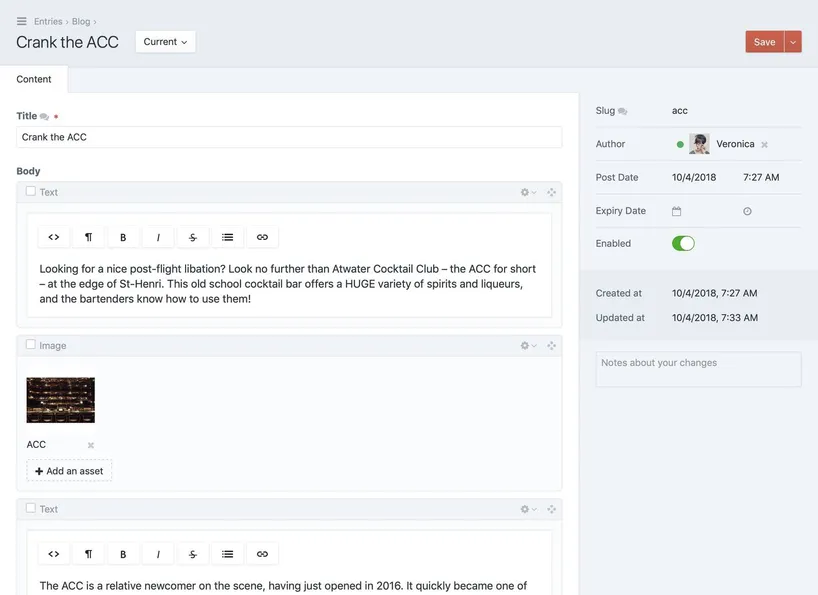Open the Expiry Date calendar icon
This screenshot has width=818, height=595.
(x=677, y=211)
